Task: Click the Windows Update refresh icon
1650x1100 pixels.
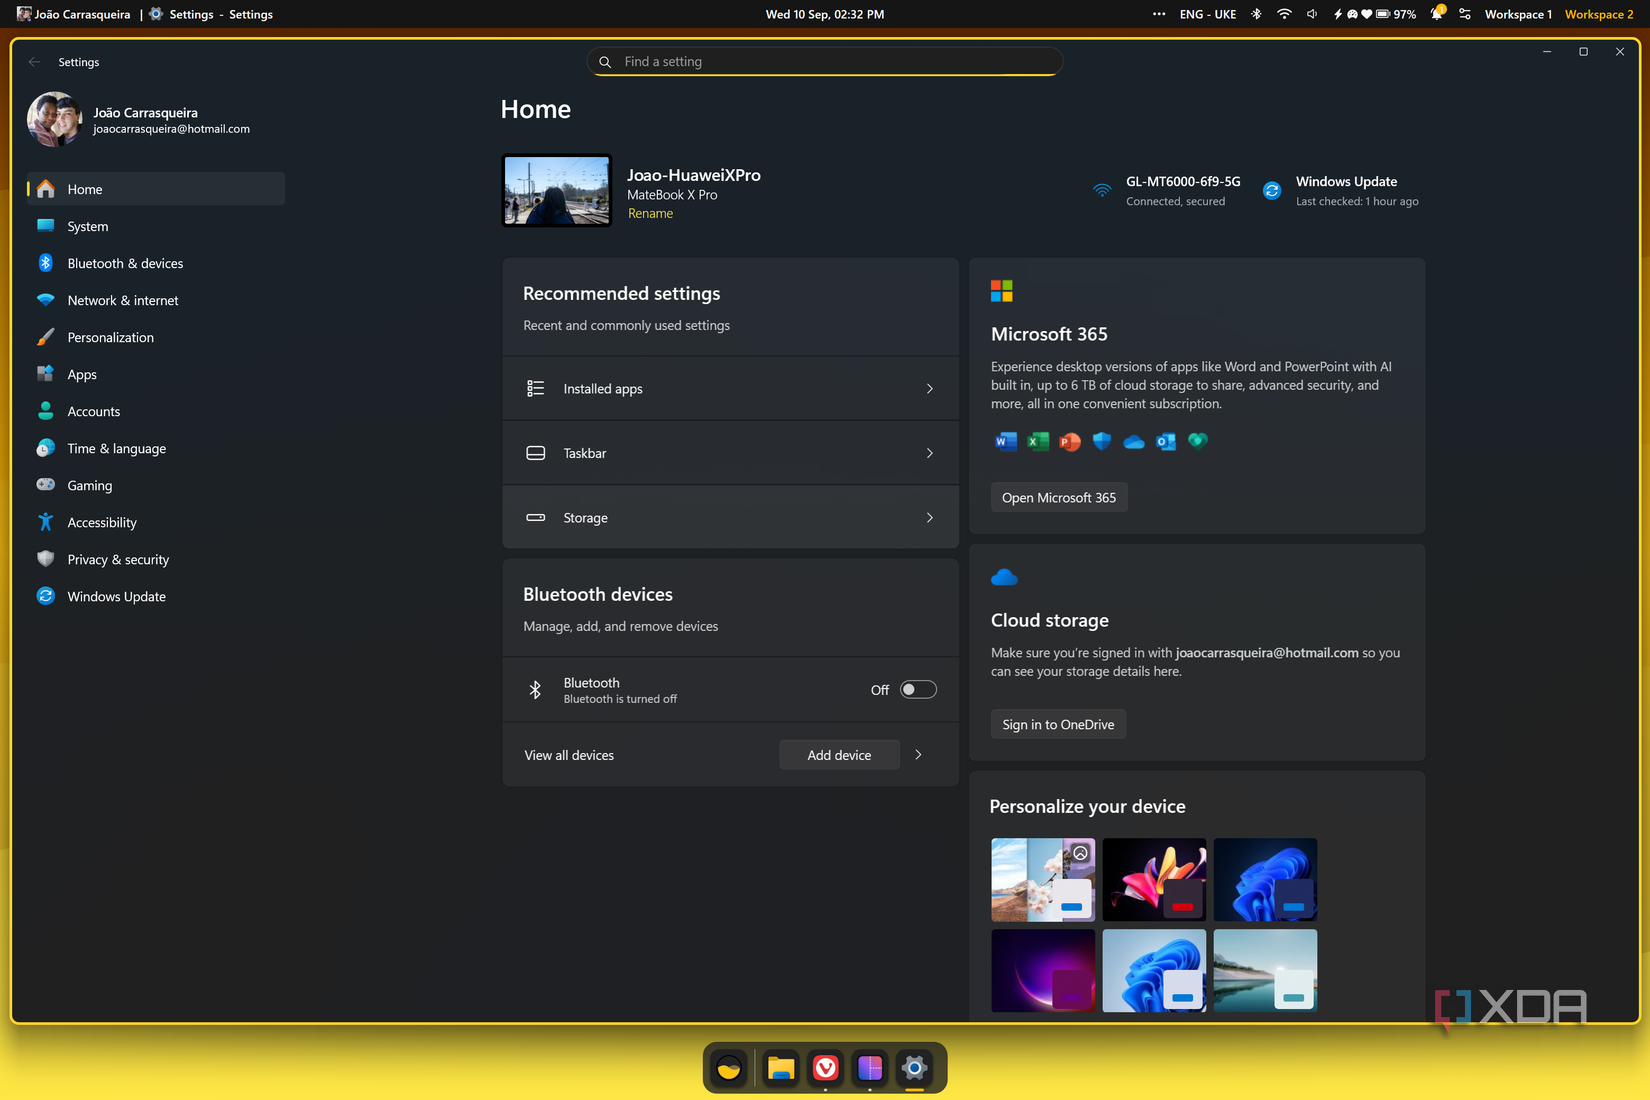Action: pos(1271,190)
